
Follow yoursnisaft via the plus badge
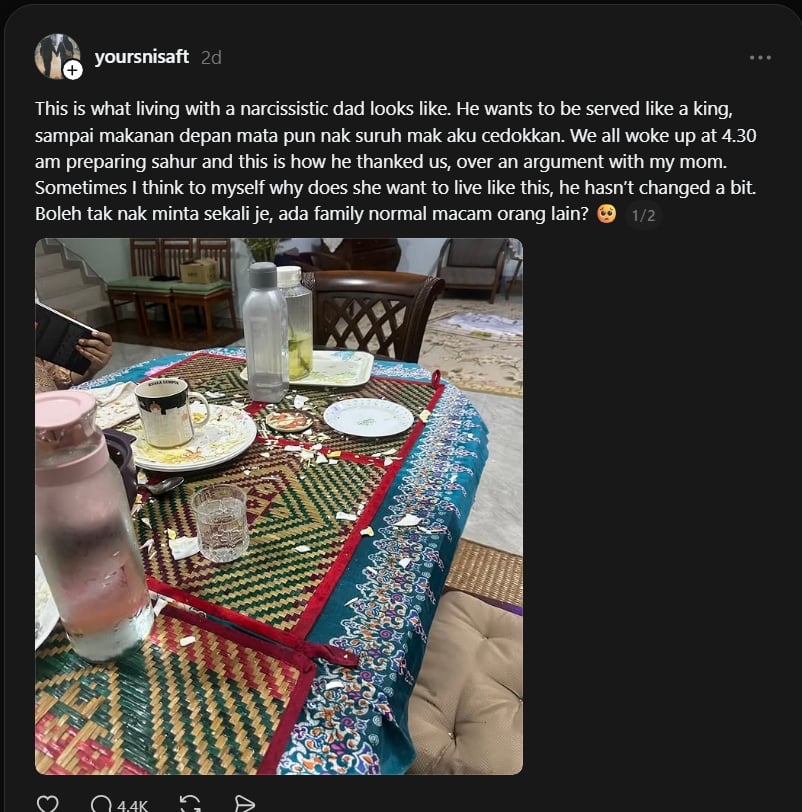coord(73,70)
